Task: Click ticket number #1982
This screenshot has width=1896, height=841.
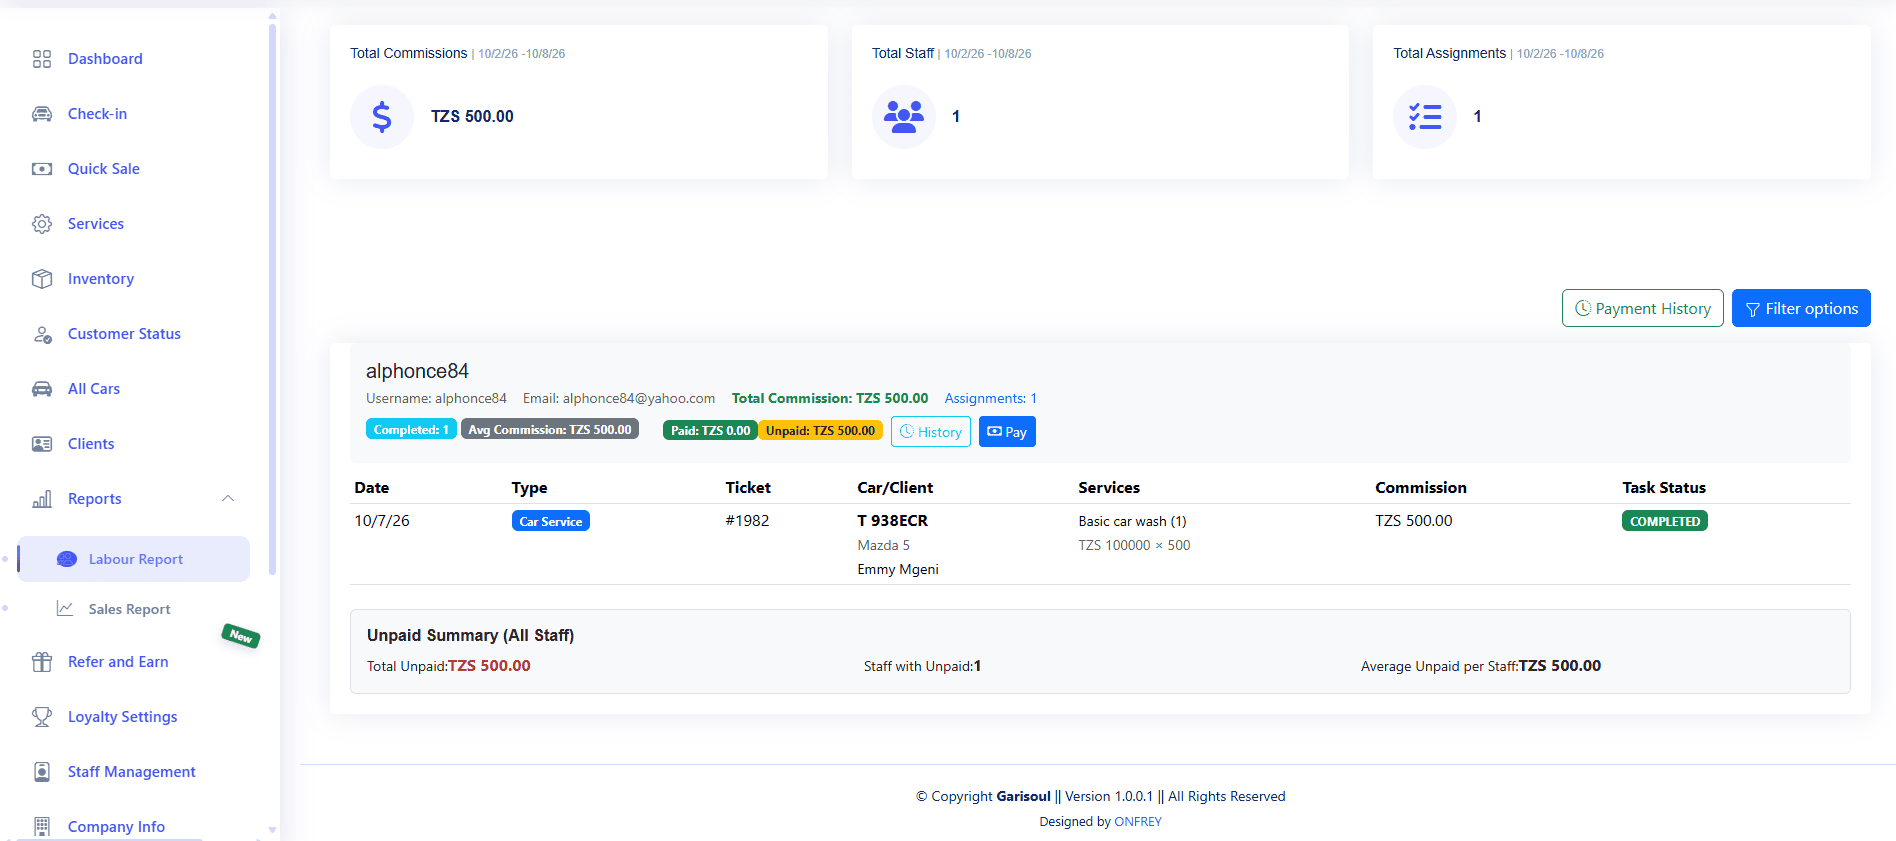Action: coord(747,521)
